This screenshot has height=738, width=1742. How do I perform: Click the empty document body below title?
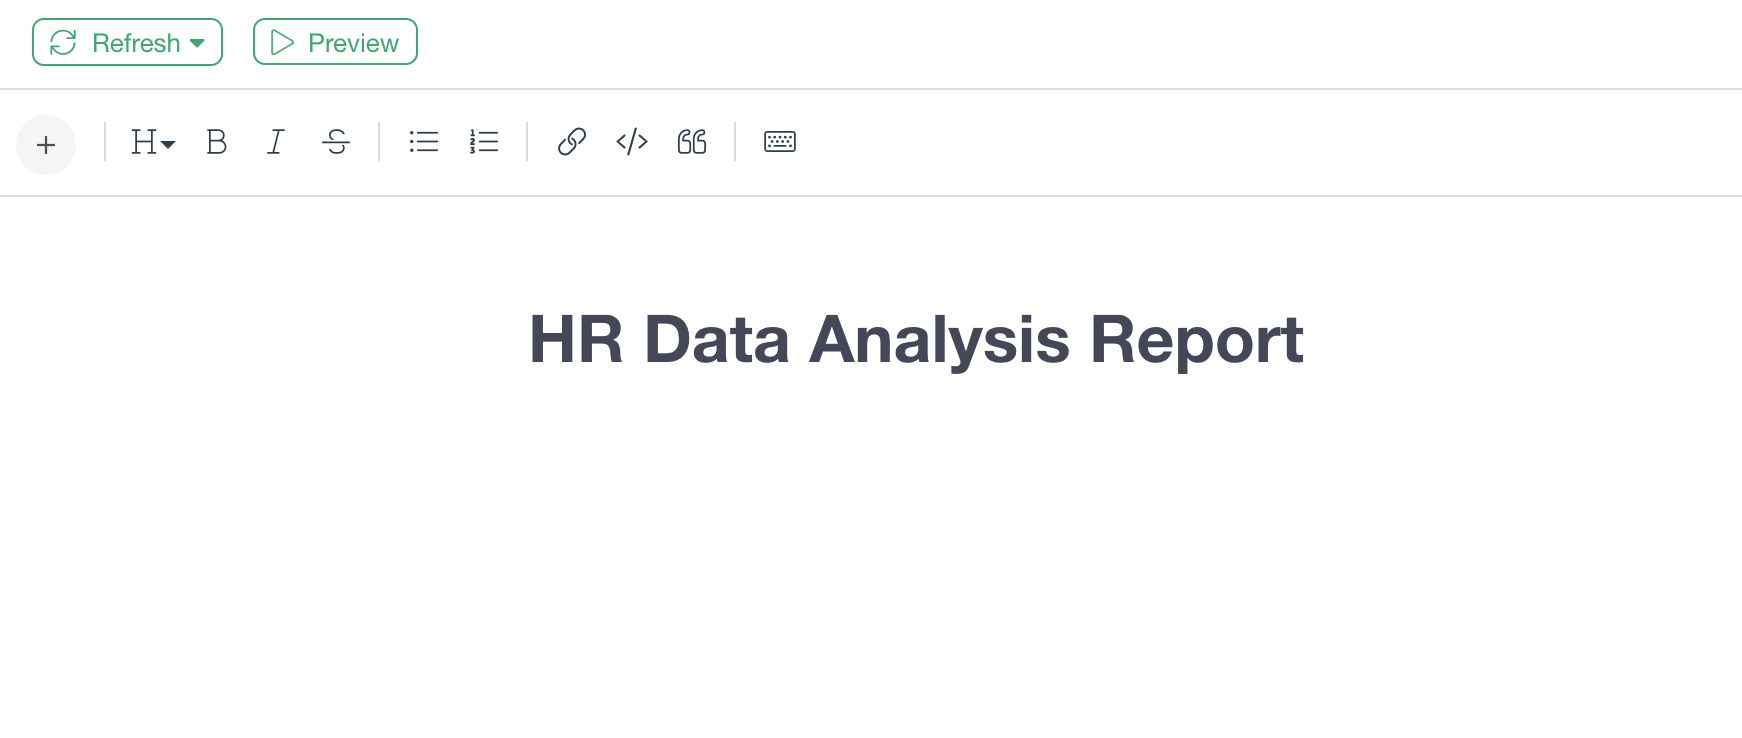click(x=871, y=560)
